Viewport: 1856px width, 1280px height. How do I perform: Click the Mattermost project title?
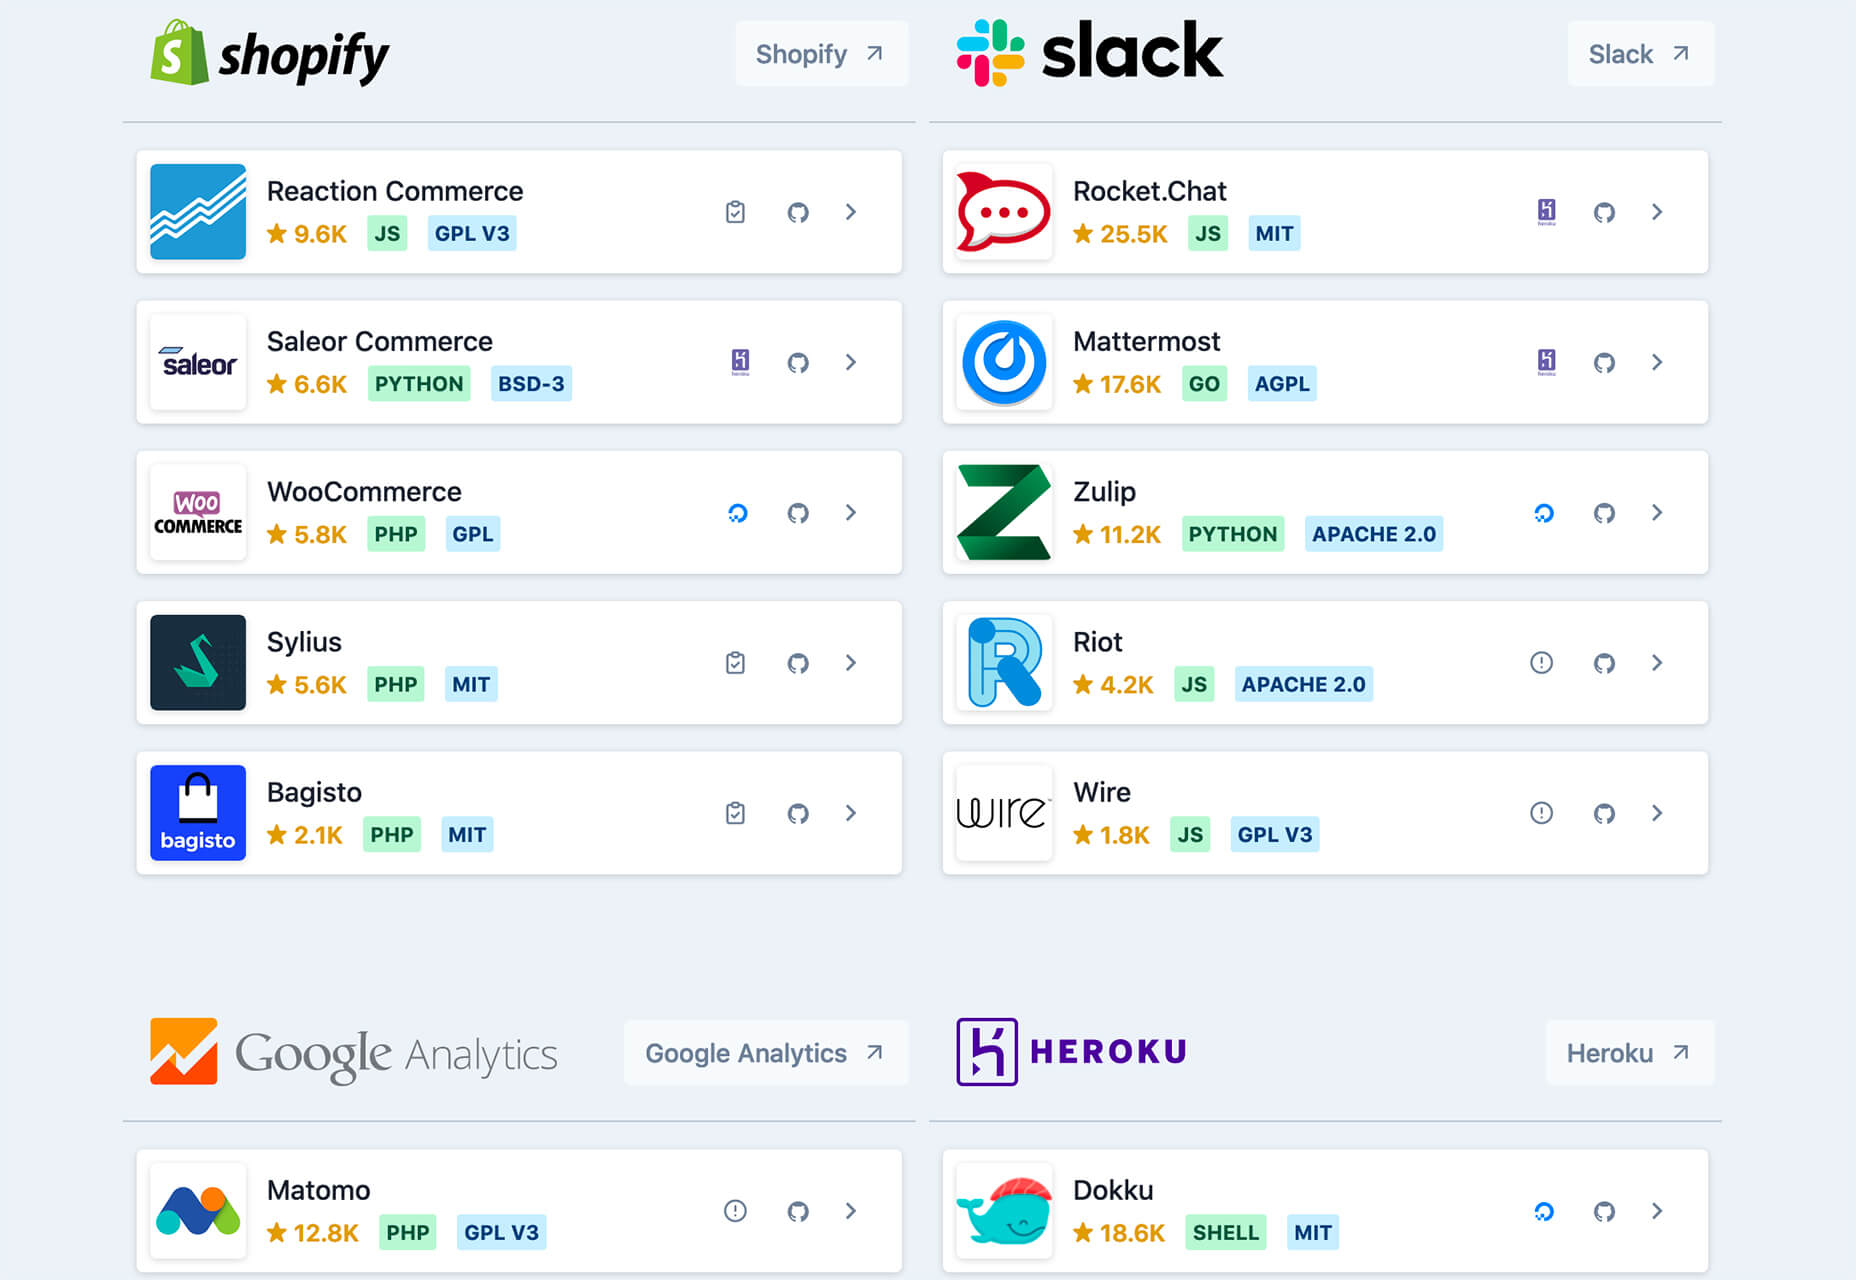click(1146, 342)
